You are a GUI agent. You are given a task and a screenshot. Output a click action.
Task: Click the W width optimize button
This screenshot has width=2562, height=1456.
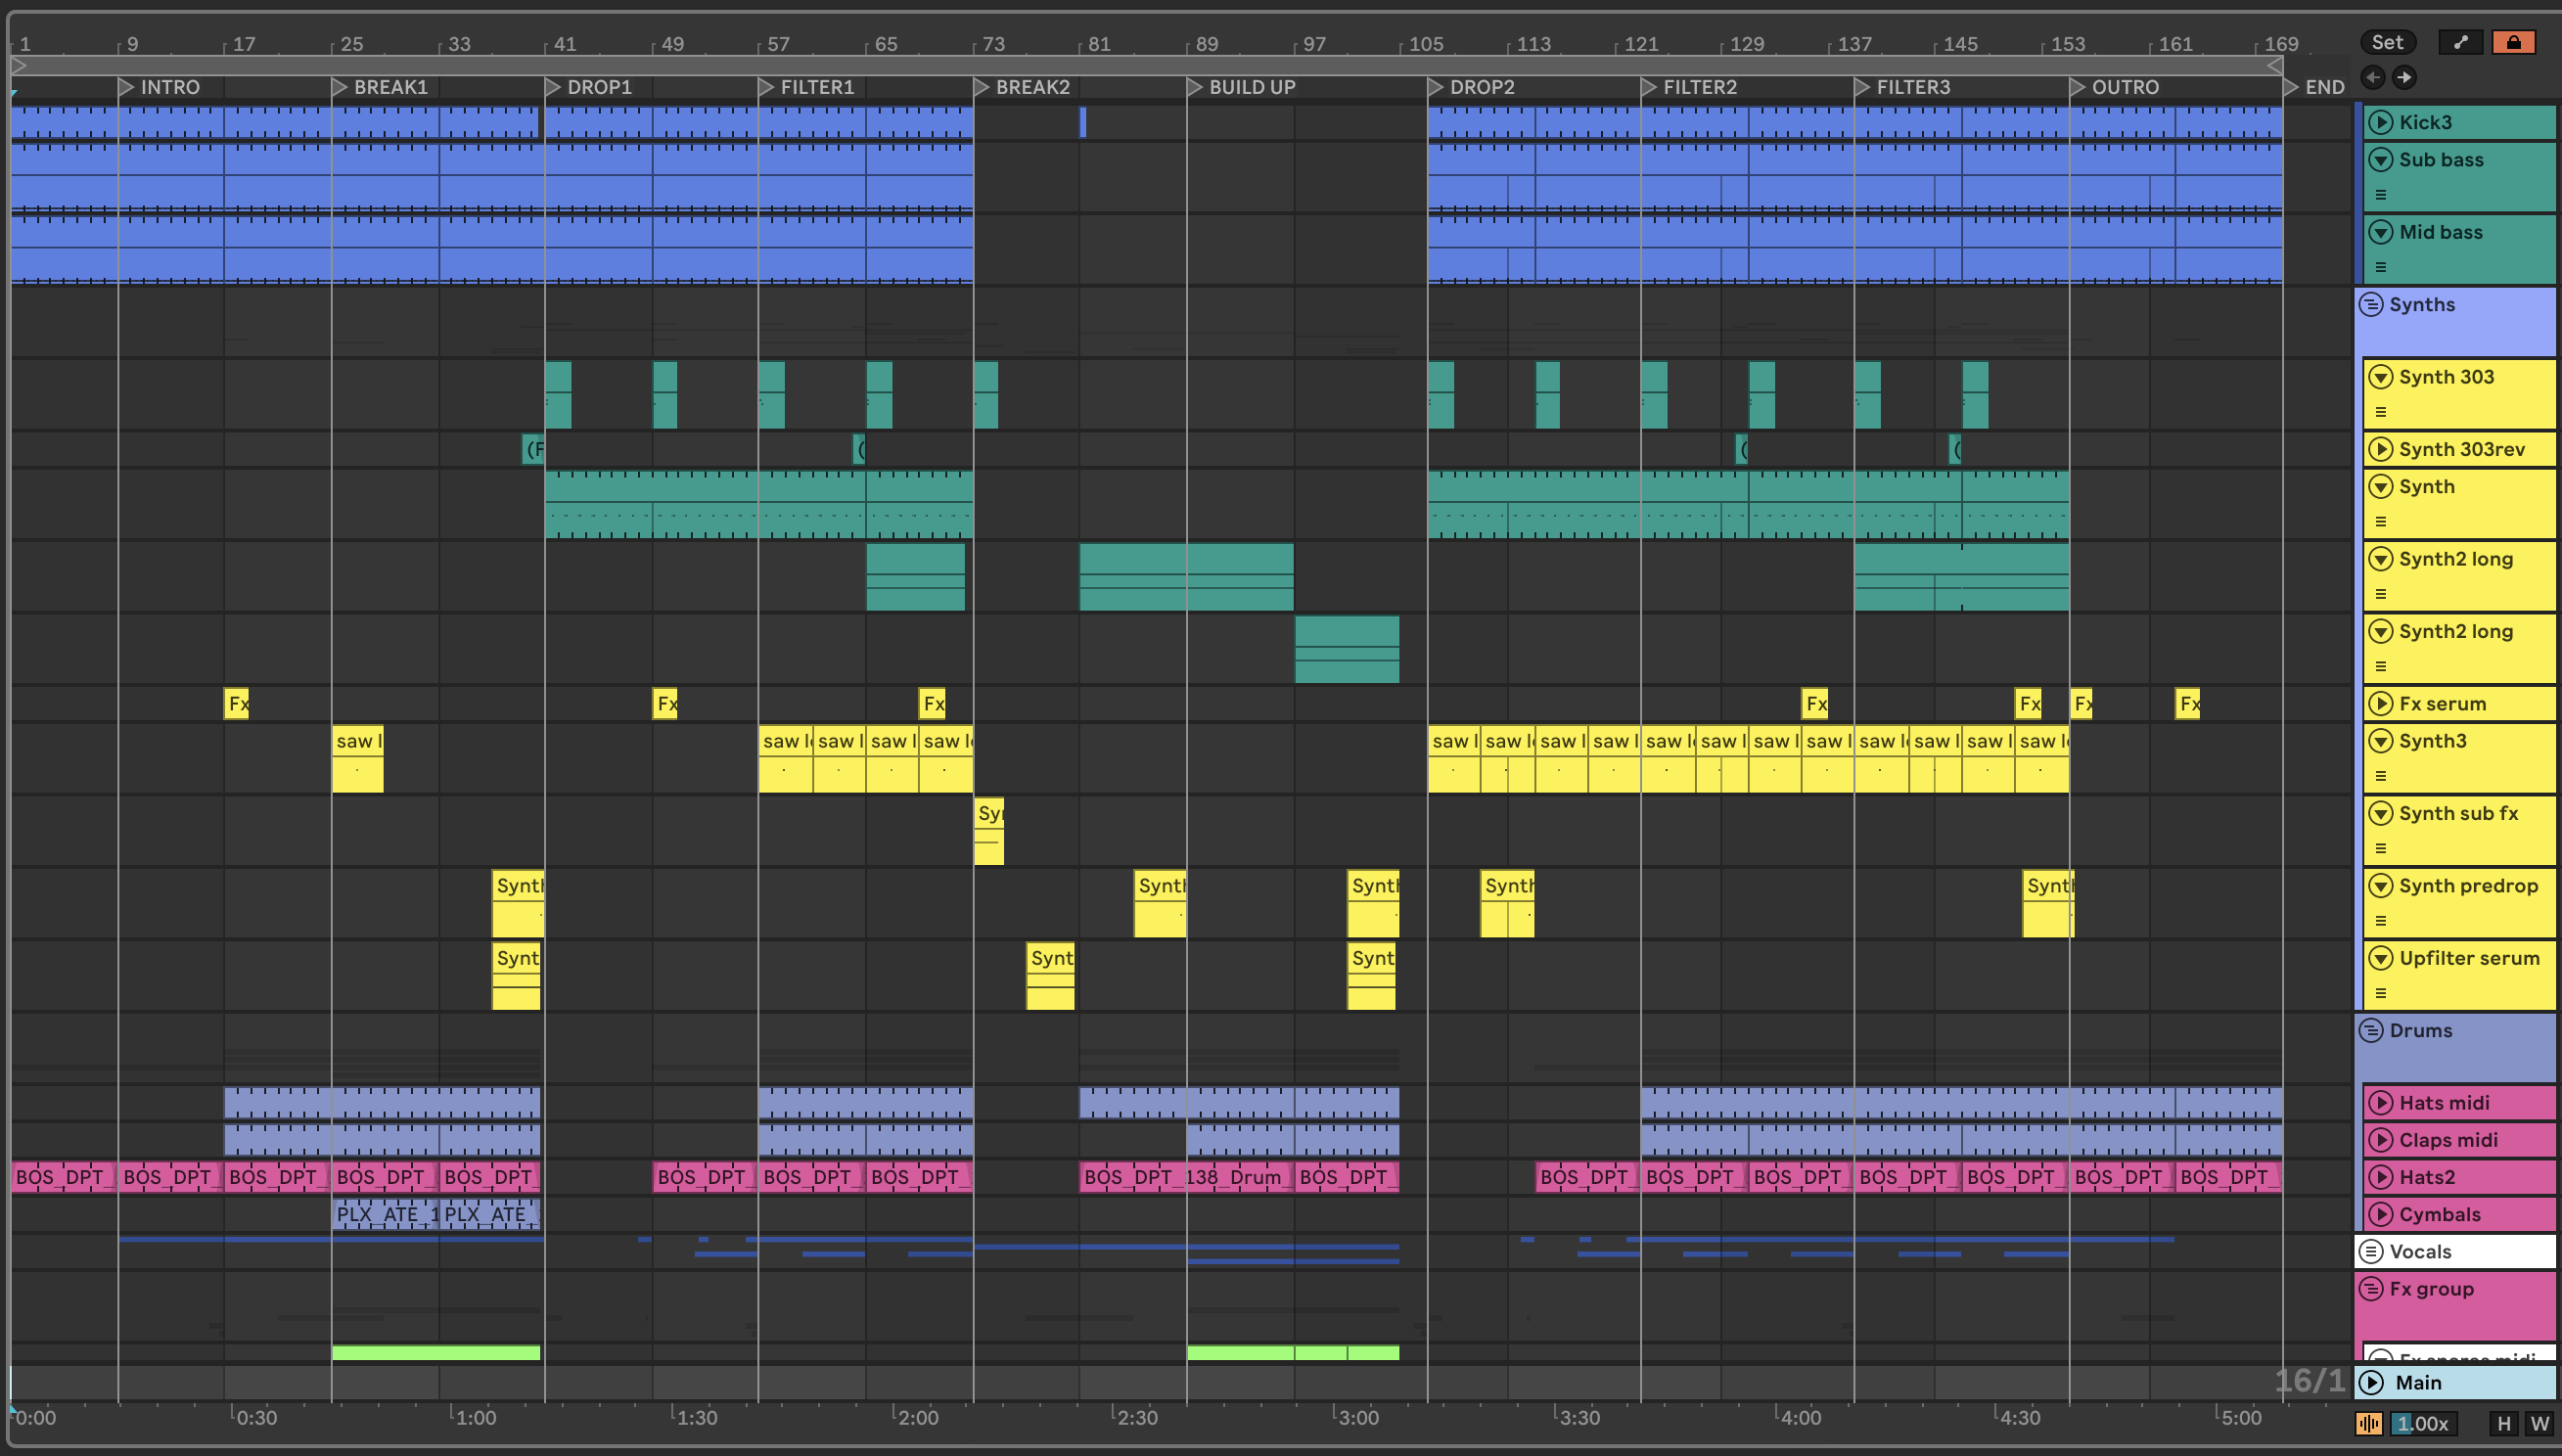coord(2539,1424)
